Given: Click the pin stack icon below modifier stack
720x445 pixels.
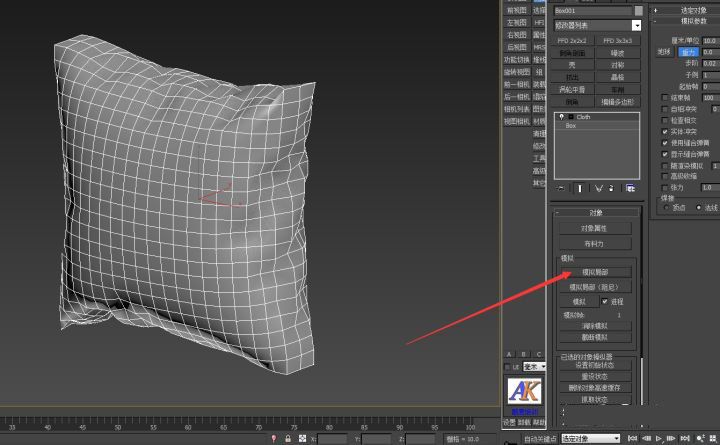Looking at the screenshot, I should click(561, 188).
